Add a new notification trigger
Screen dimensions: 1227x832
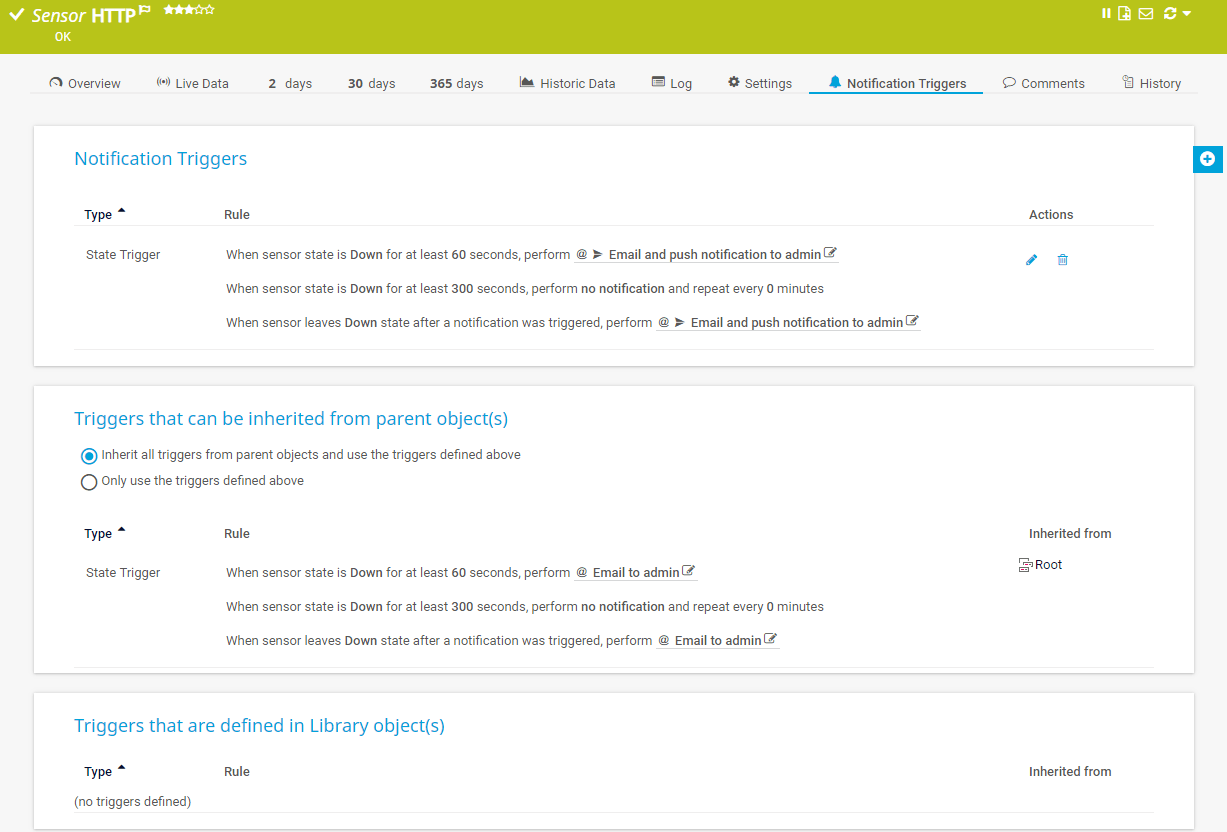(1207, 159)
